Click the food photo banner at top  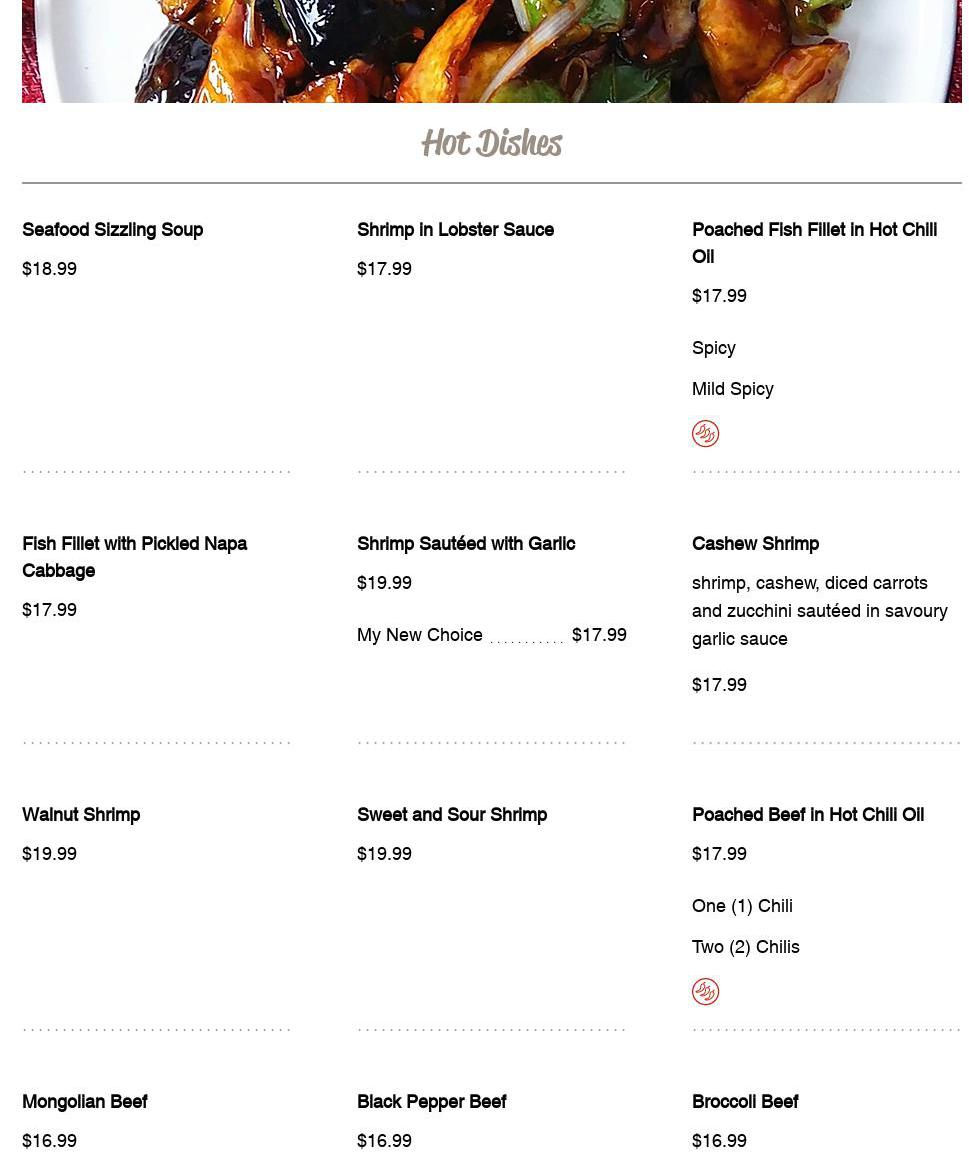[x=491, y=50]
